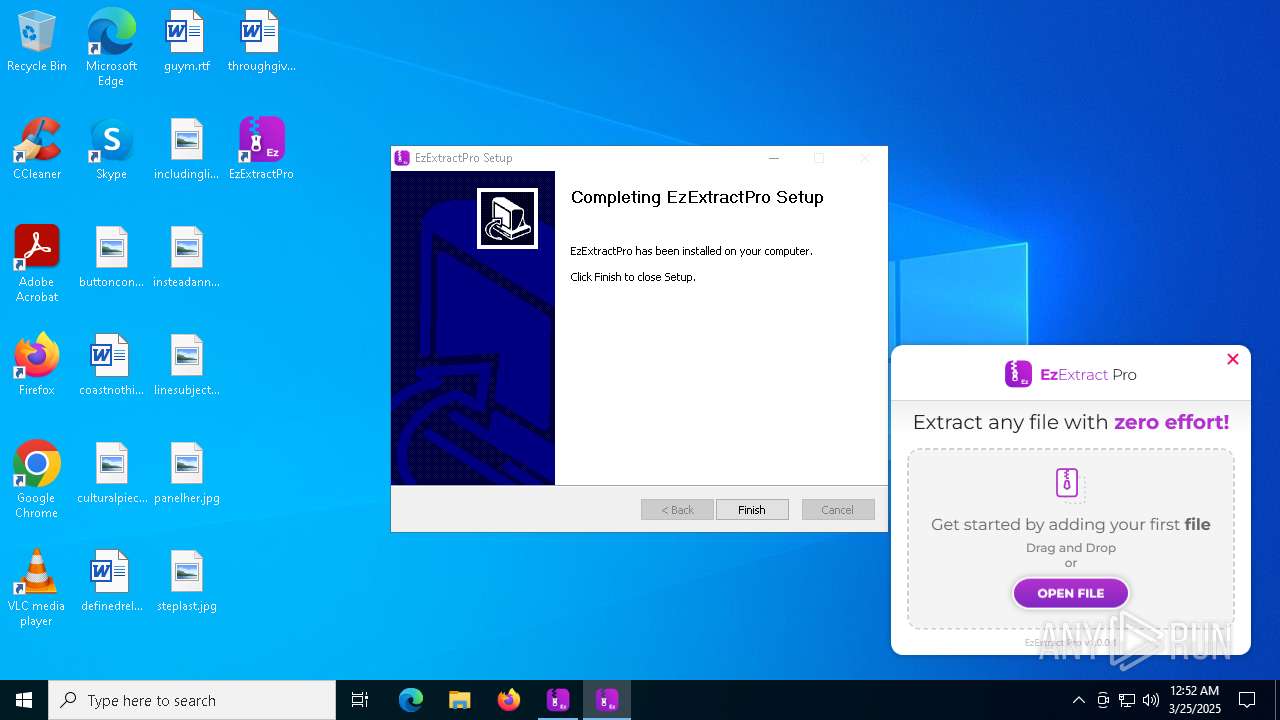Select the buttoncon... image file

click(111, 258)
